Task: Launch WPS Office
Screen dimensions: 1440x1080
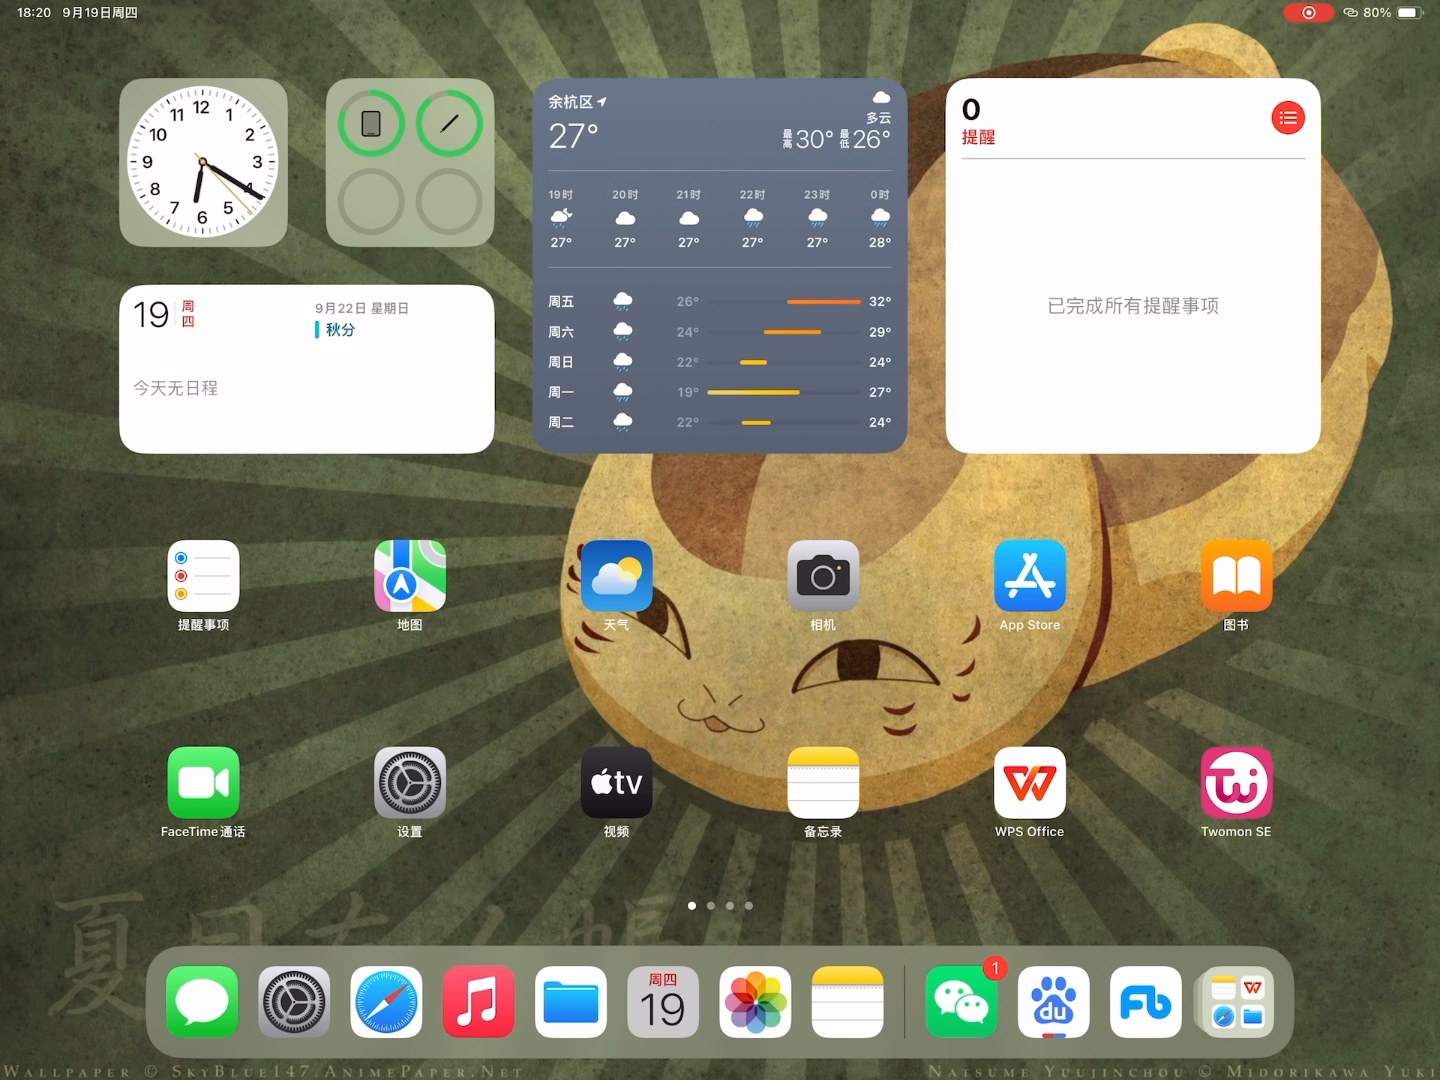Action: tap(1030, 783)
